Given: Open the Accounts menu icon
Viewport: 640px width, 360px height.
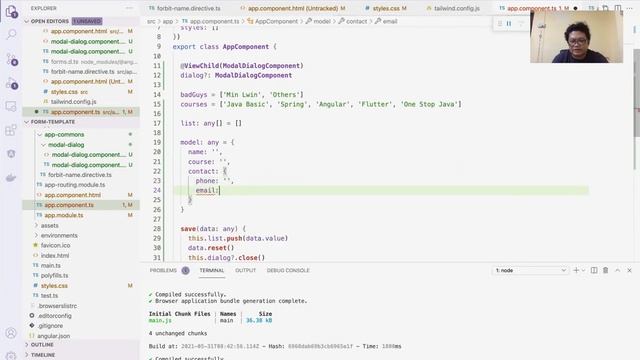Looking at the screenshot, I should 11,333.
